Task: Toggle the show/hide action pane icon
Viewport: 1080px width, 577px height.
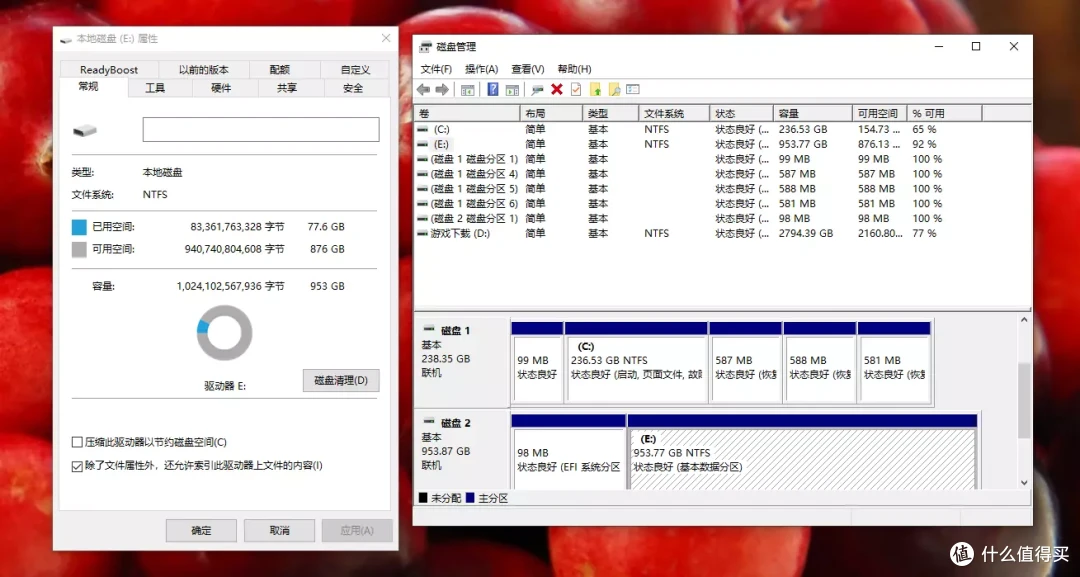Action: (x=512, y=90)
